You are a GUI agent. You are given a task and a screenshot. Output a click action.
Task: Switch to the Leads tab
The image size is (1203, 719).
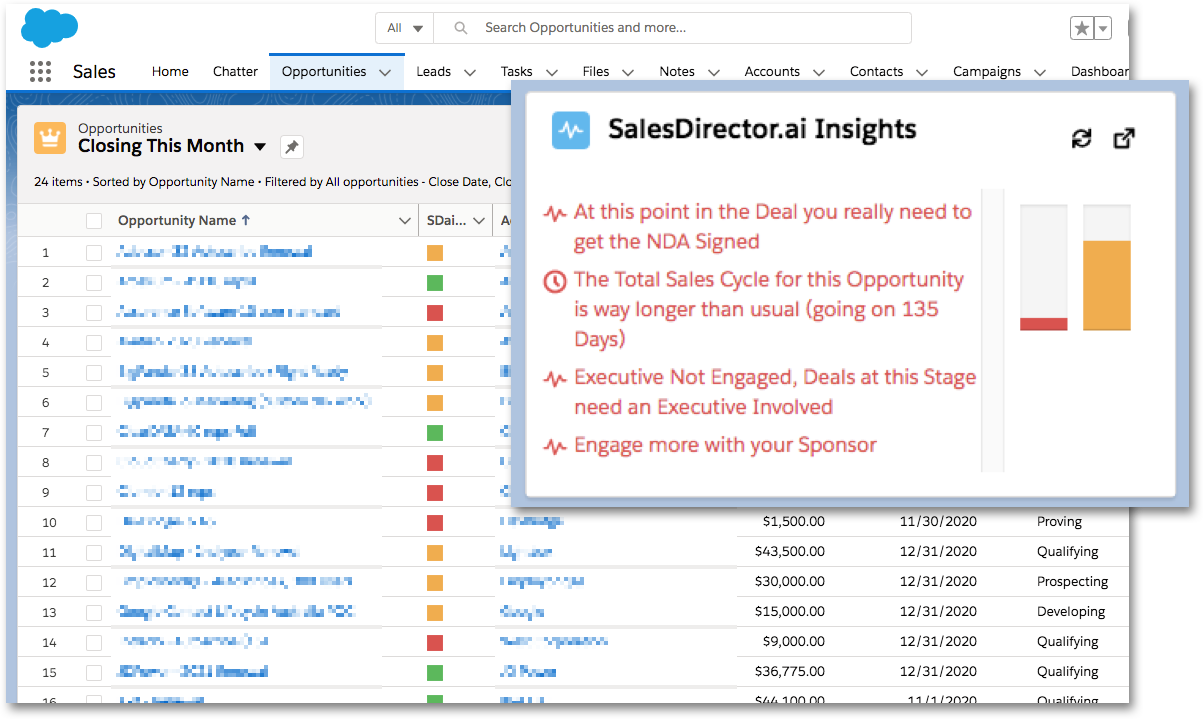[x=431, y=71]
